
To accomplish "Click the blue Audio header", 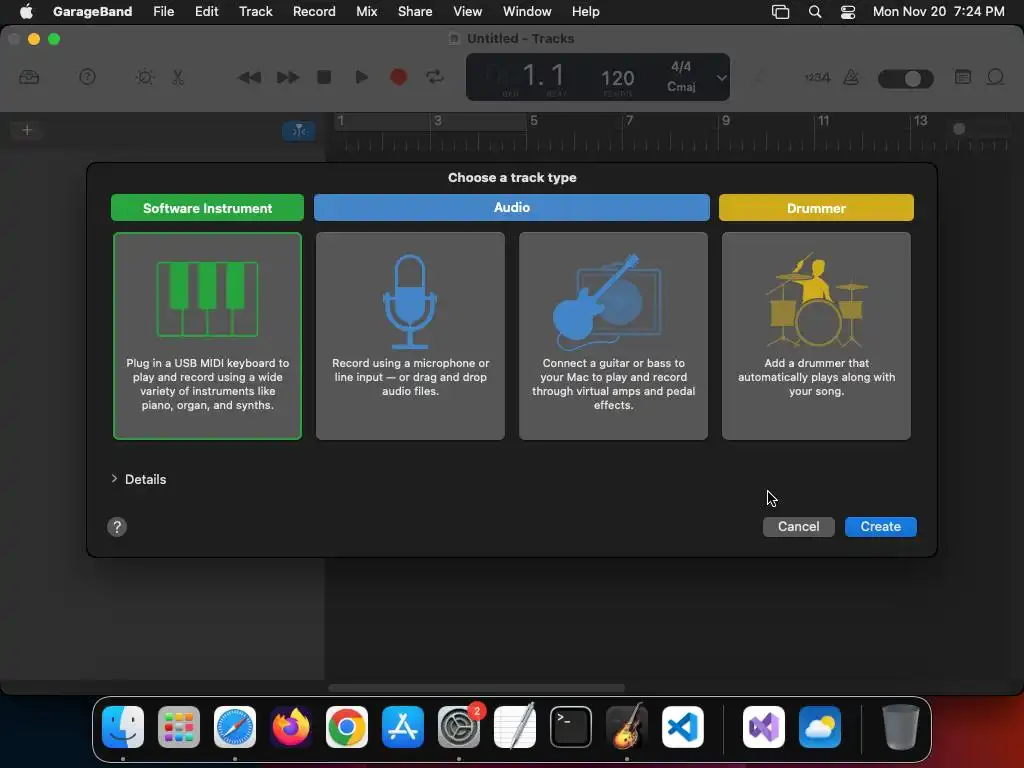I will pos(511,208).
